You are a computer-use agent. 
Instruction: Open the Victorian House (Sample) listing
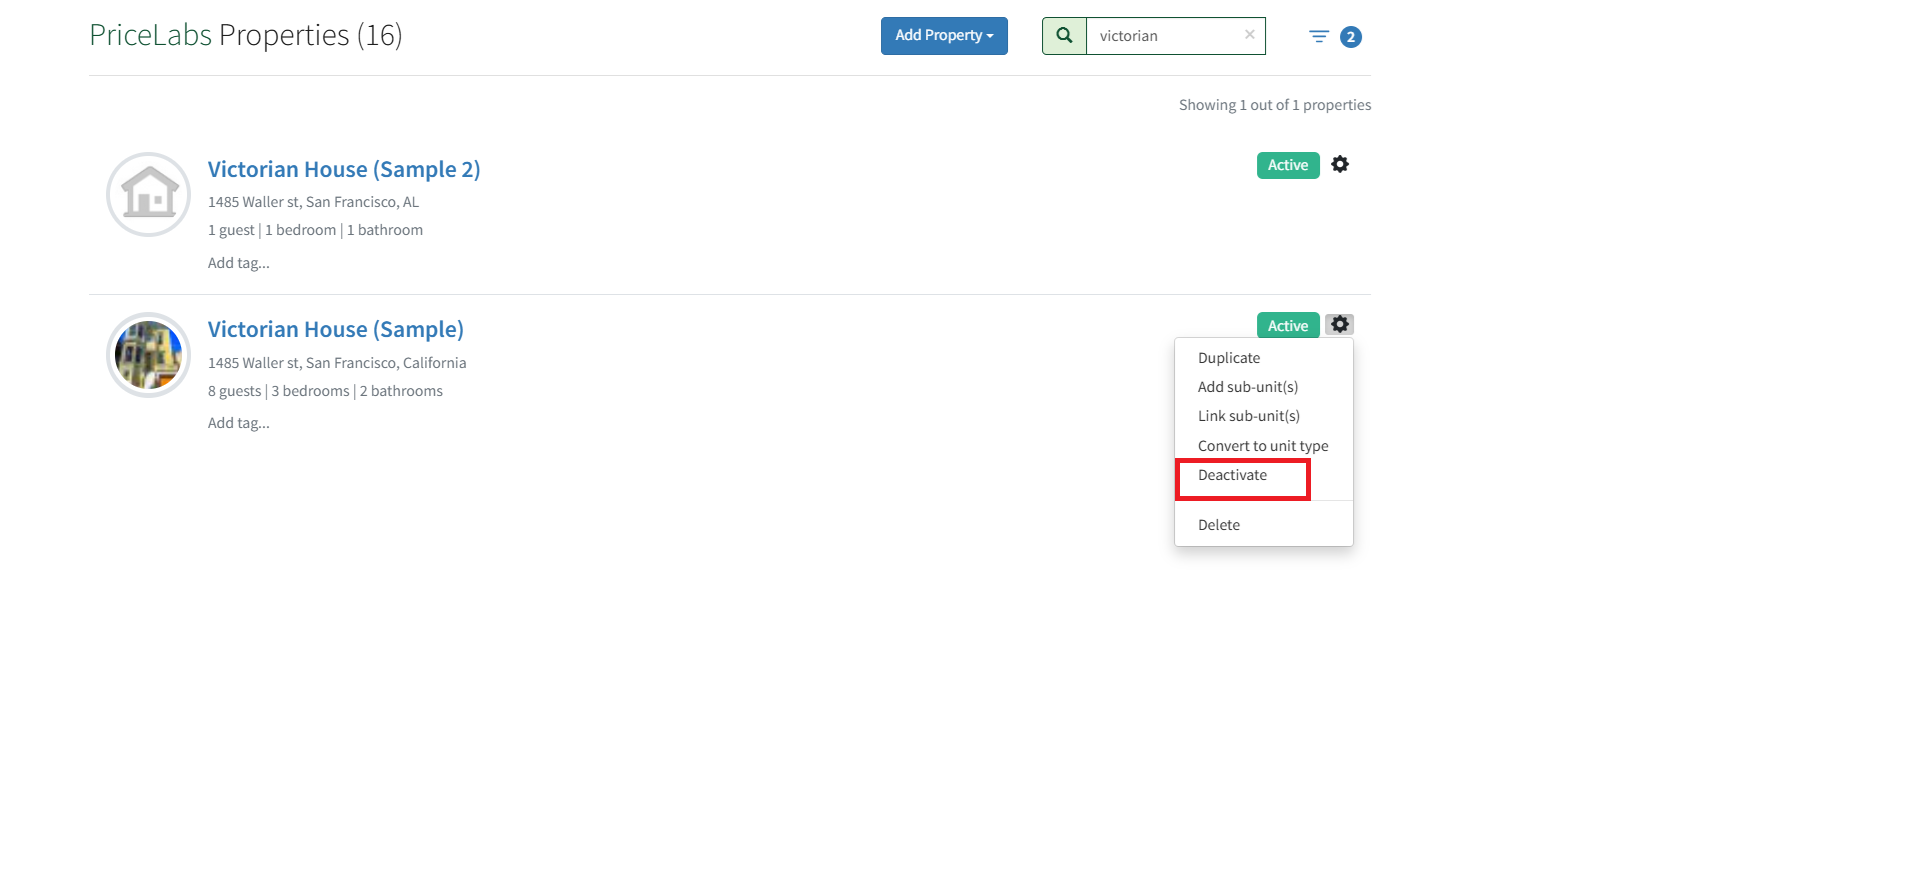[335, 329]
